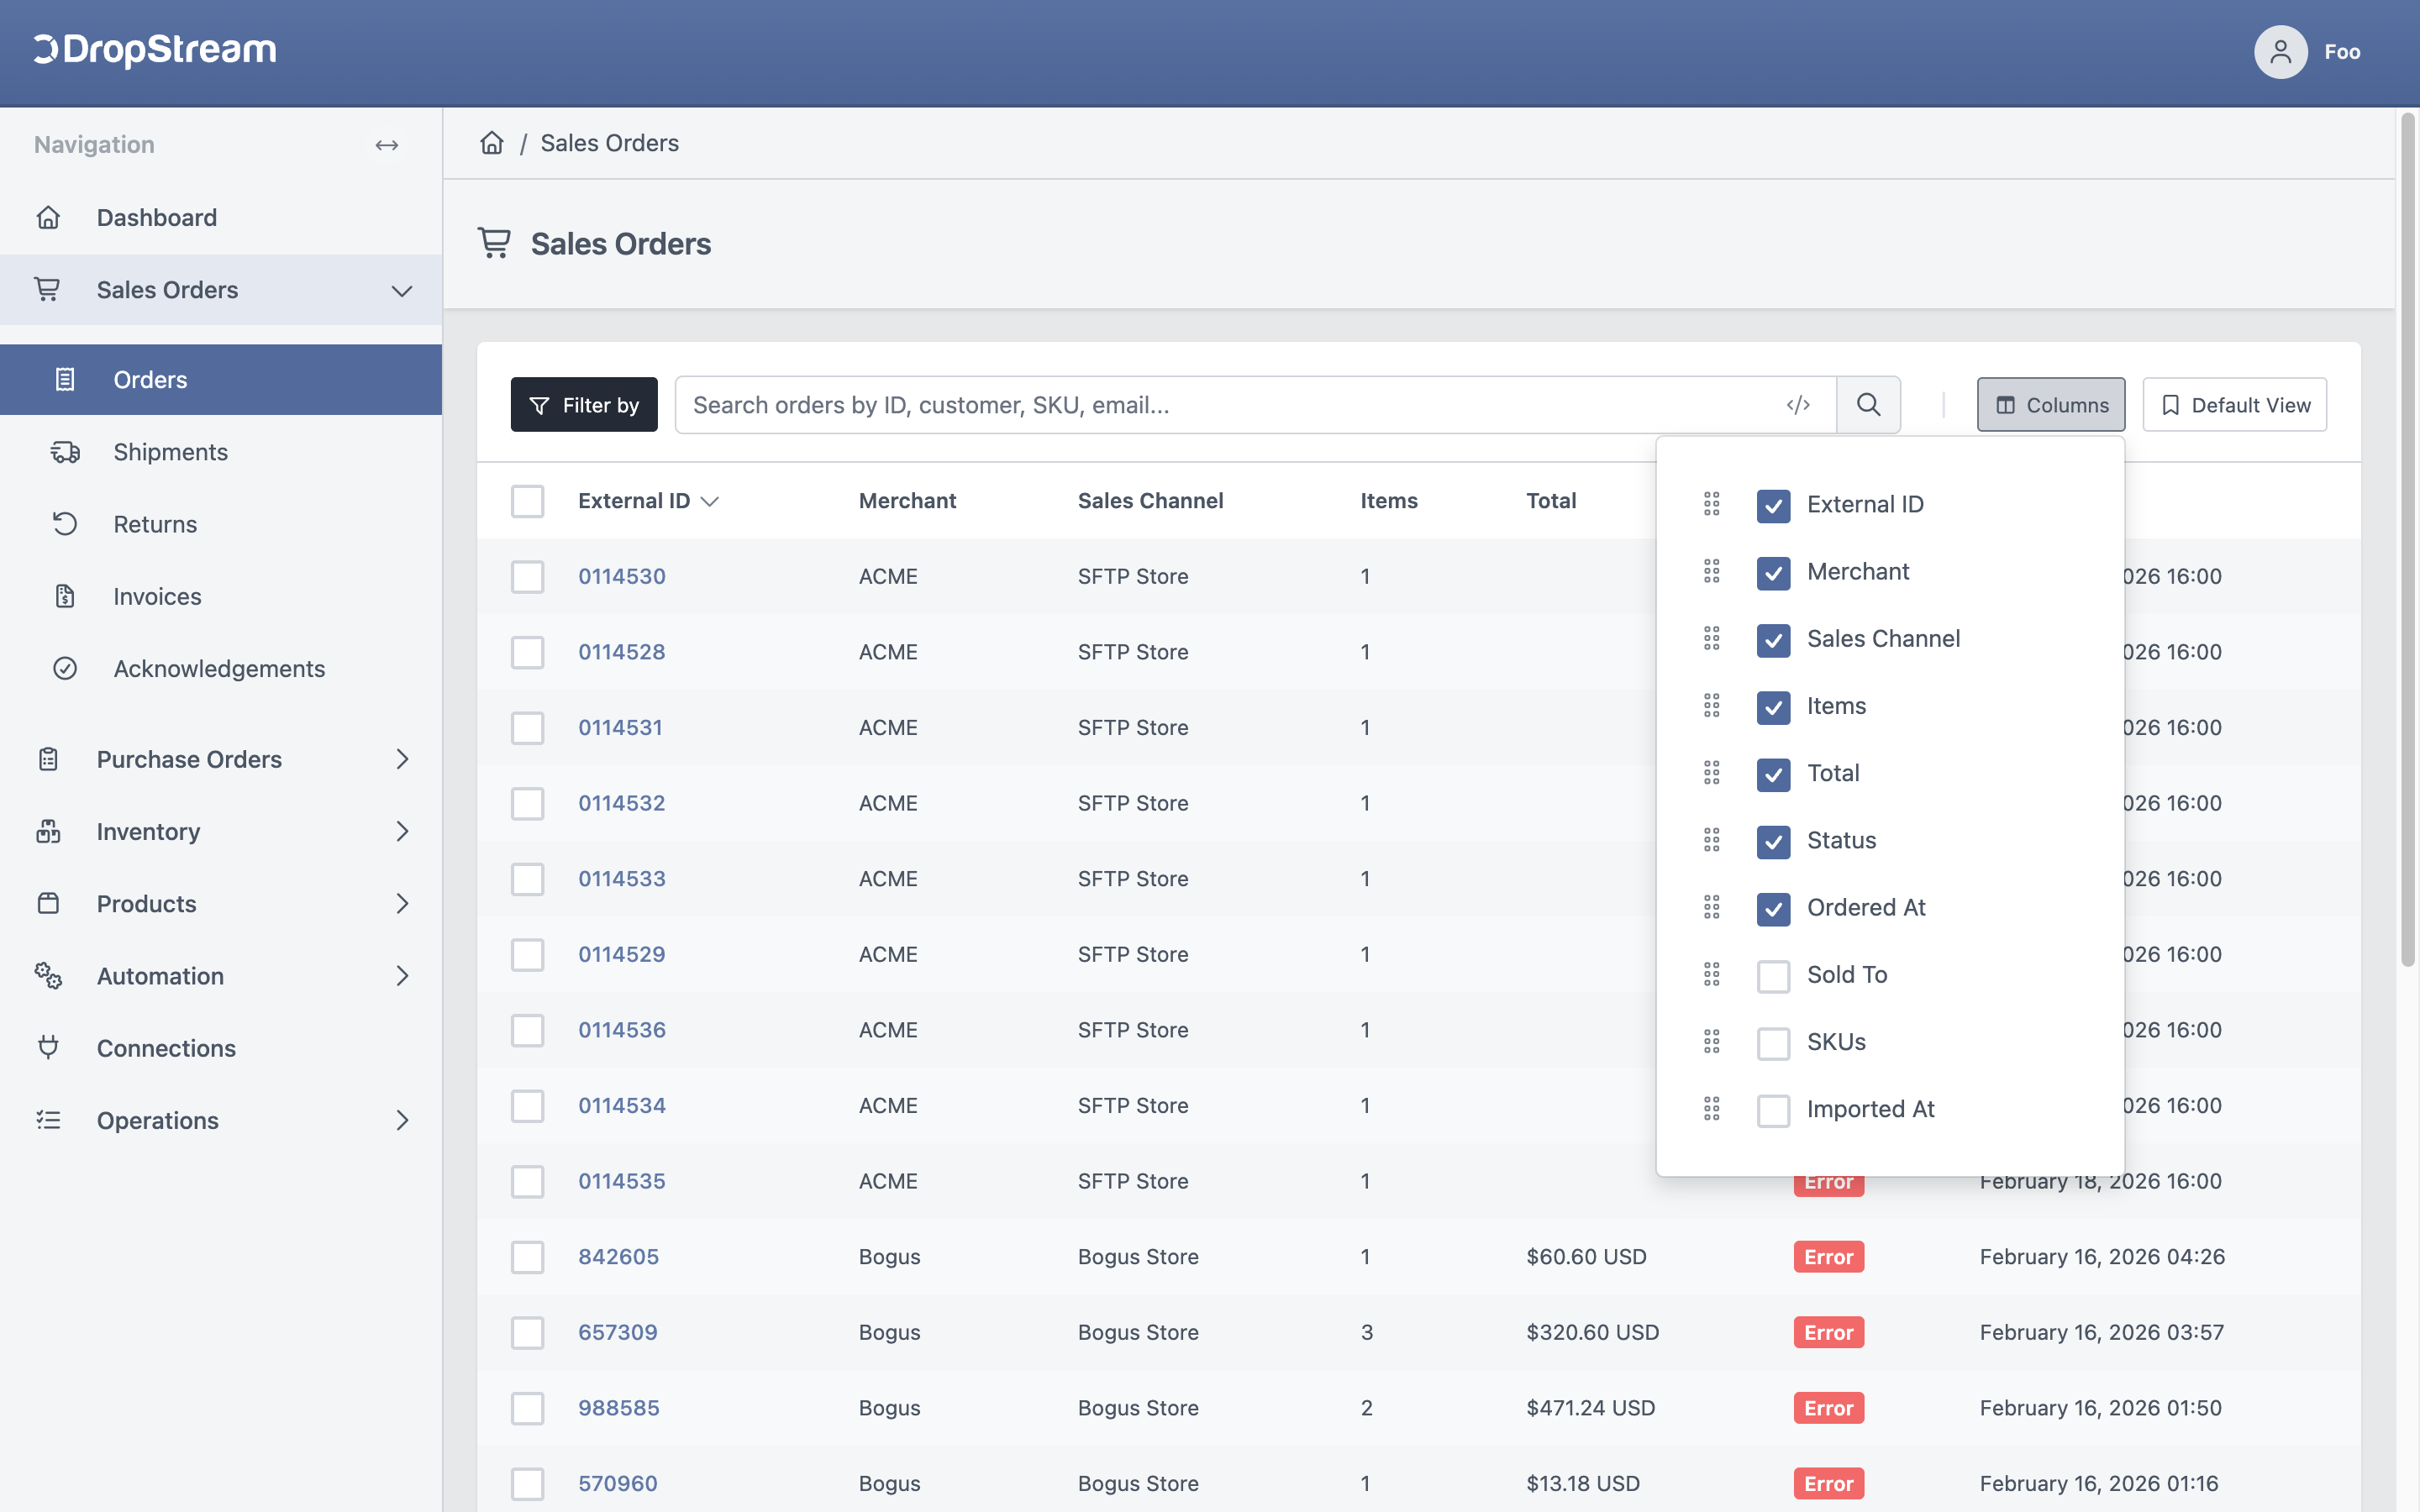This screenshot has width=2420, height=1512.
Task: Select the row checkbox for order 0114530
Action: pos(527,576)
